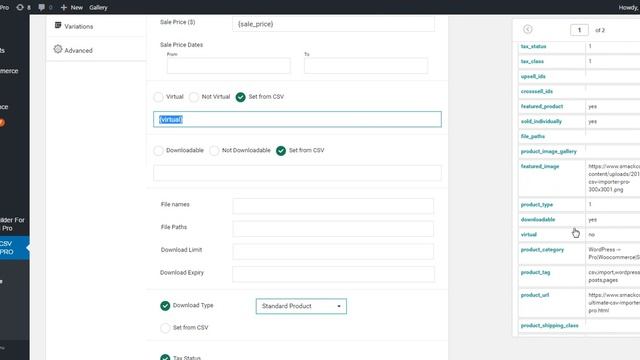640x360 pixels.
Task: Click the Variations list icon
Action: point(58,25)
